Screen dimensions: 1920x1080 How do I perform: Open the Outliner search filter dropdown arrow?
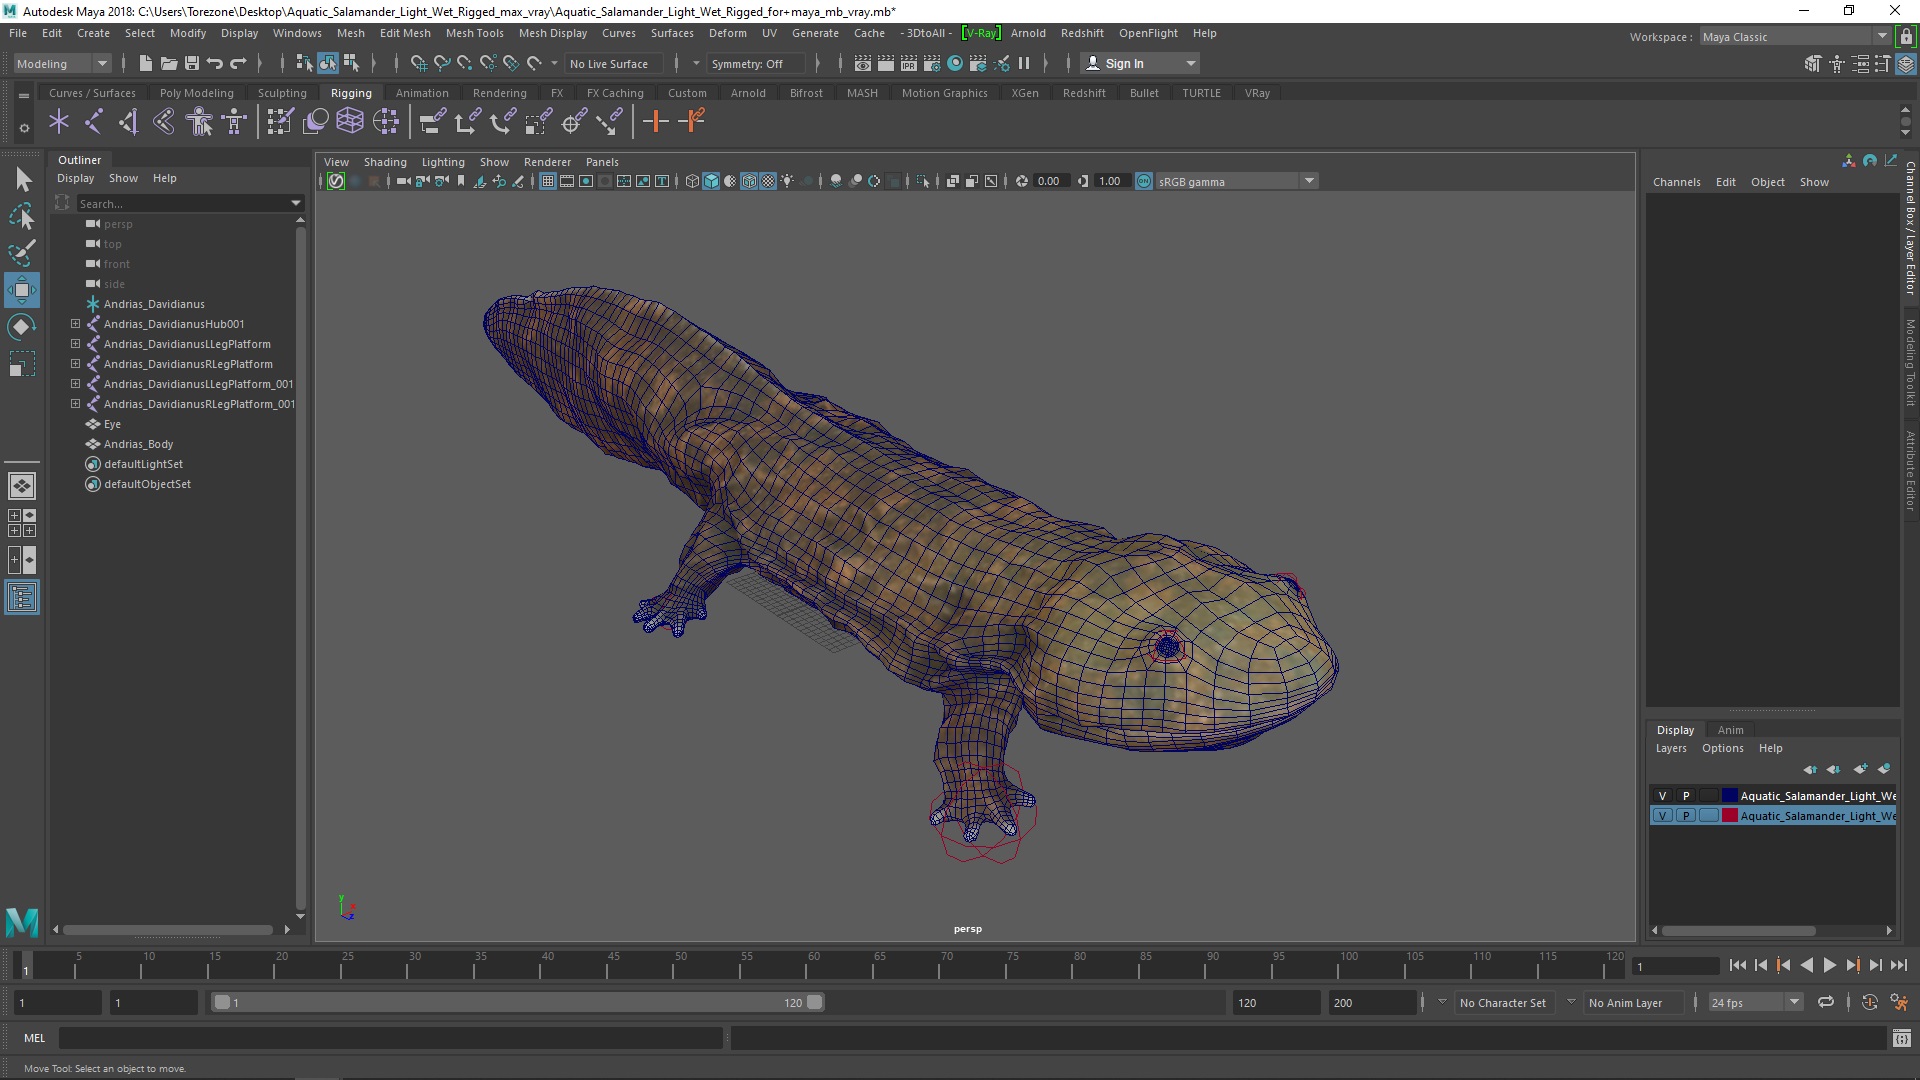click(296, 203)
